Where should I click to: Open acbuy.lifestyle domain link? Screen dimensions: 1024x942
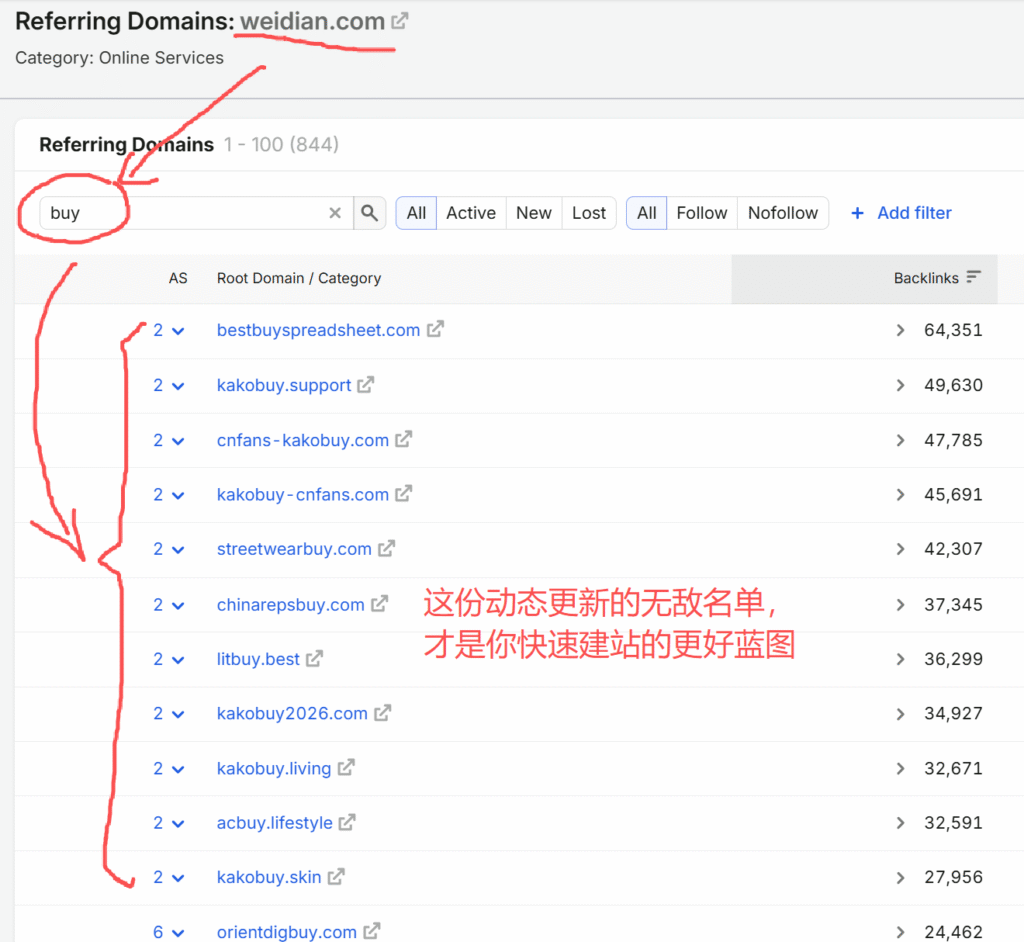[x=274, y=822]
